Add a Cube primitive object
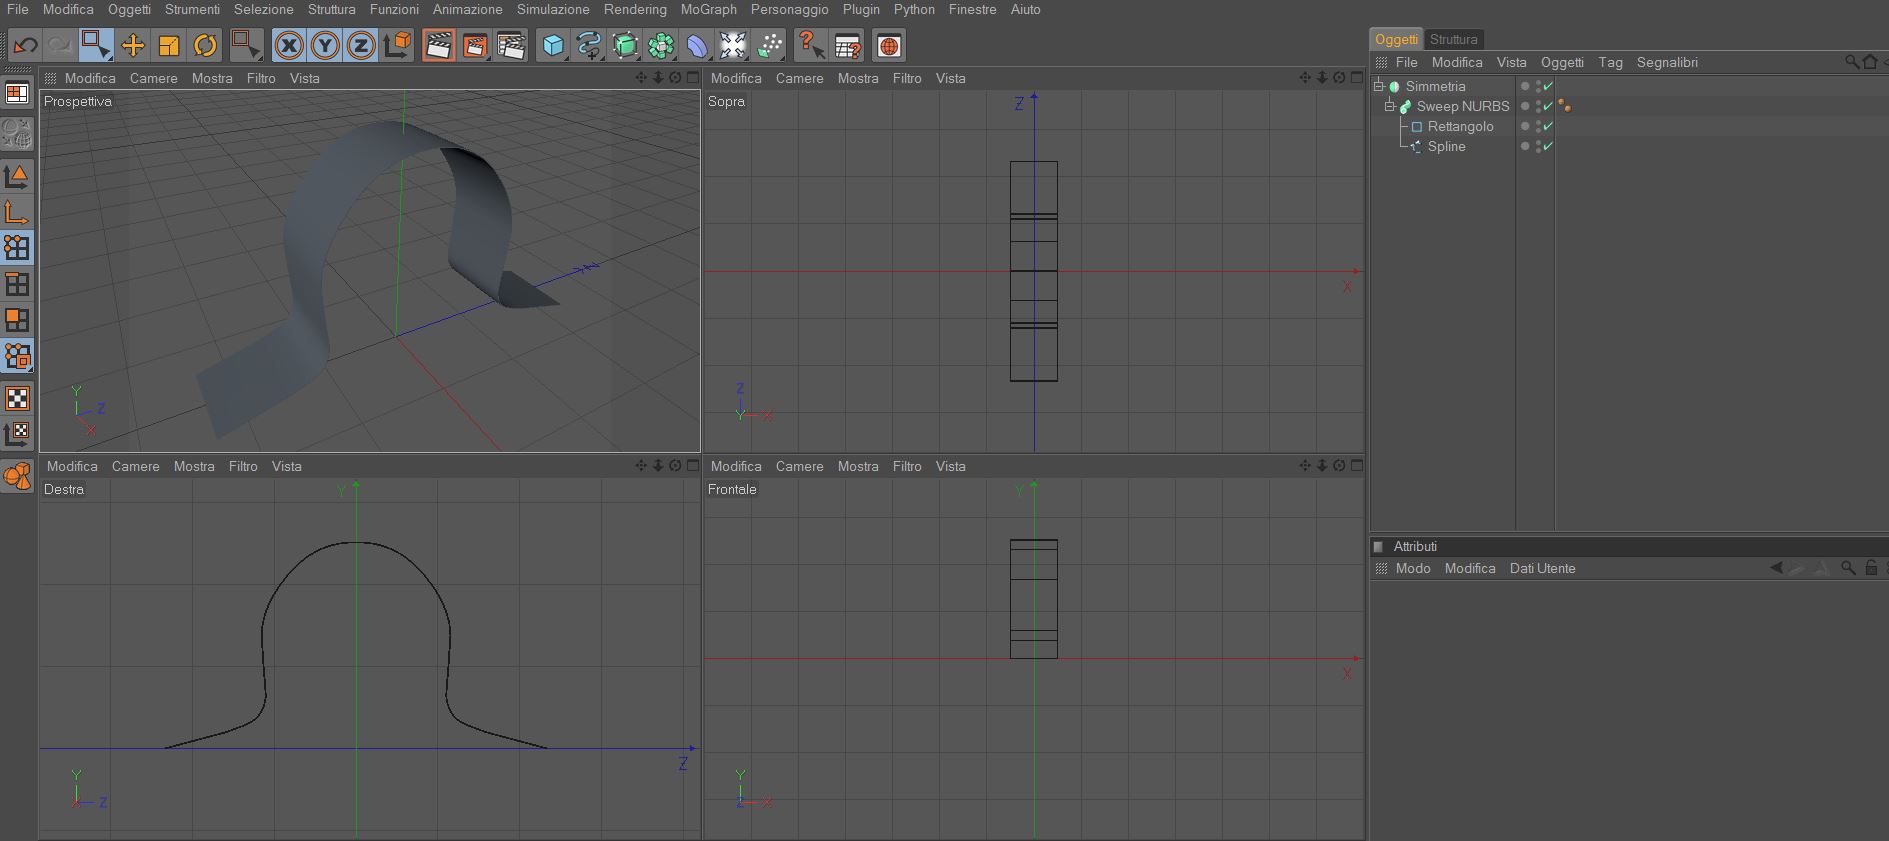The width and height of the screenshot is (1889, 841). [553, 45]
